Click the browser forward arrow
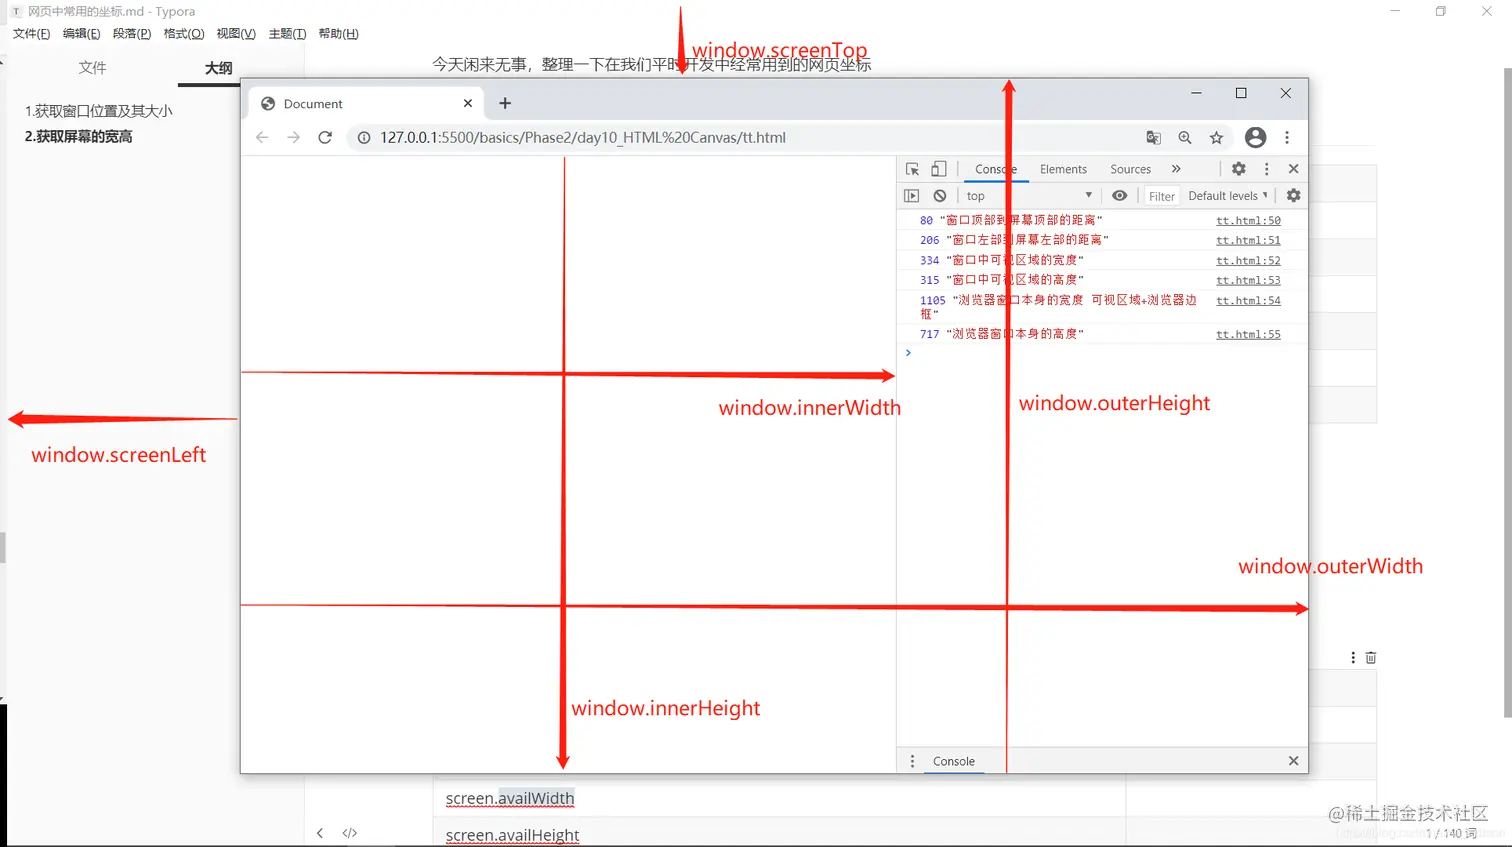The width and height of the screenshot is (1512, 847). [293, 138]
